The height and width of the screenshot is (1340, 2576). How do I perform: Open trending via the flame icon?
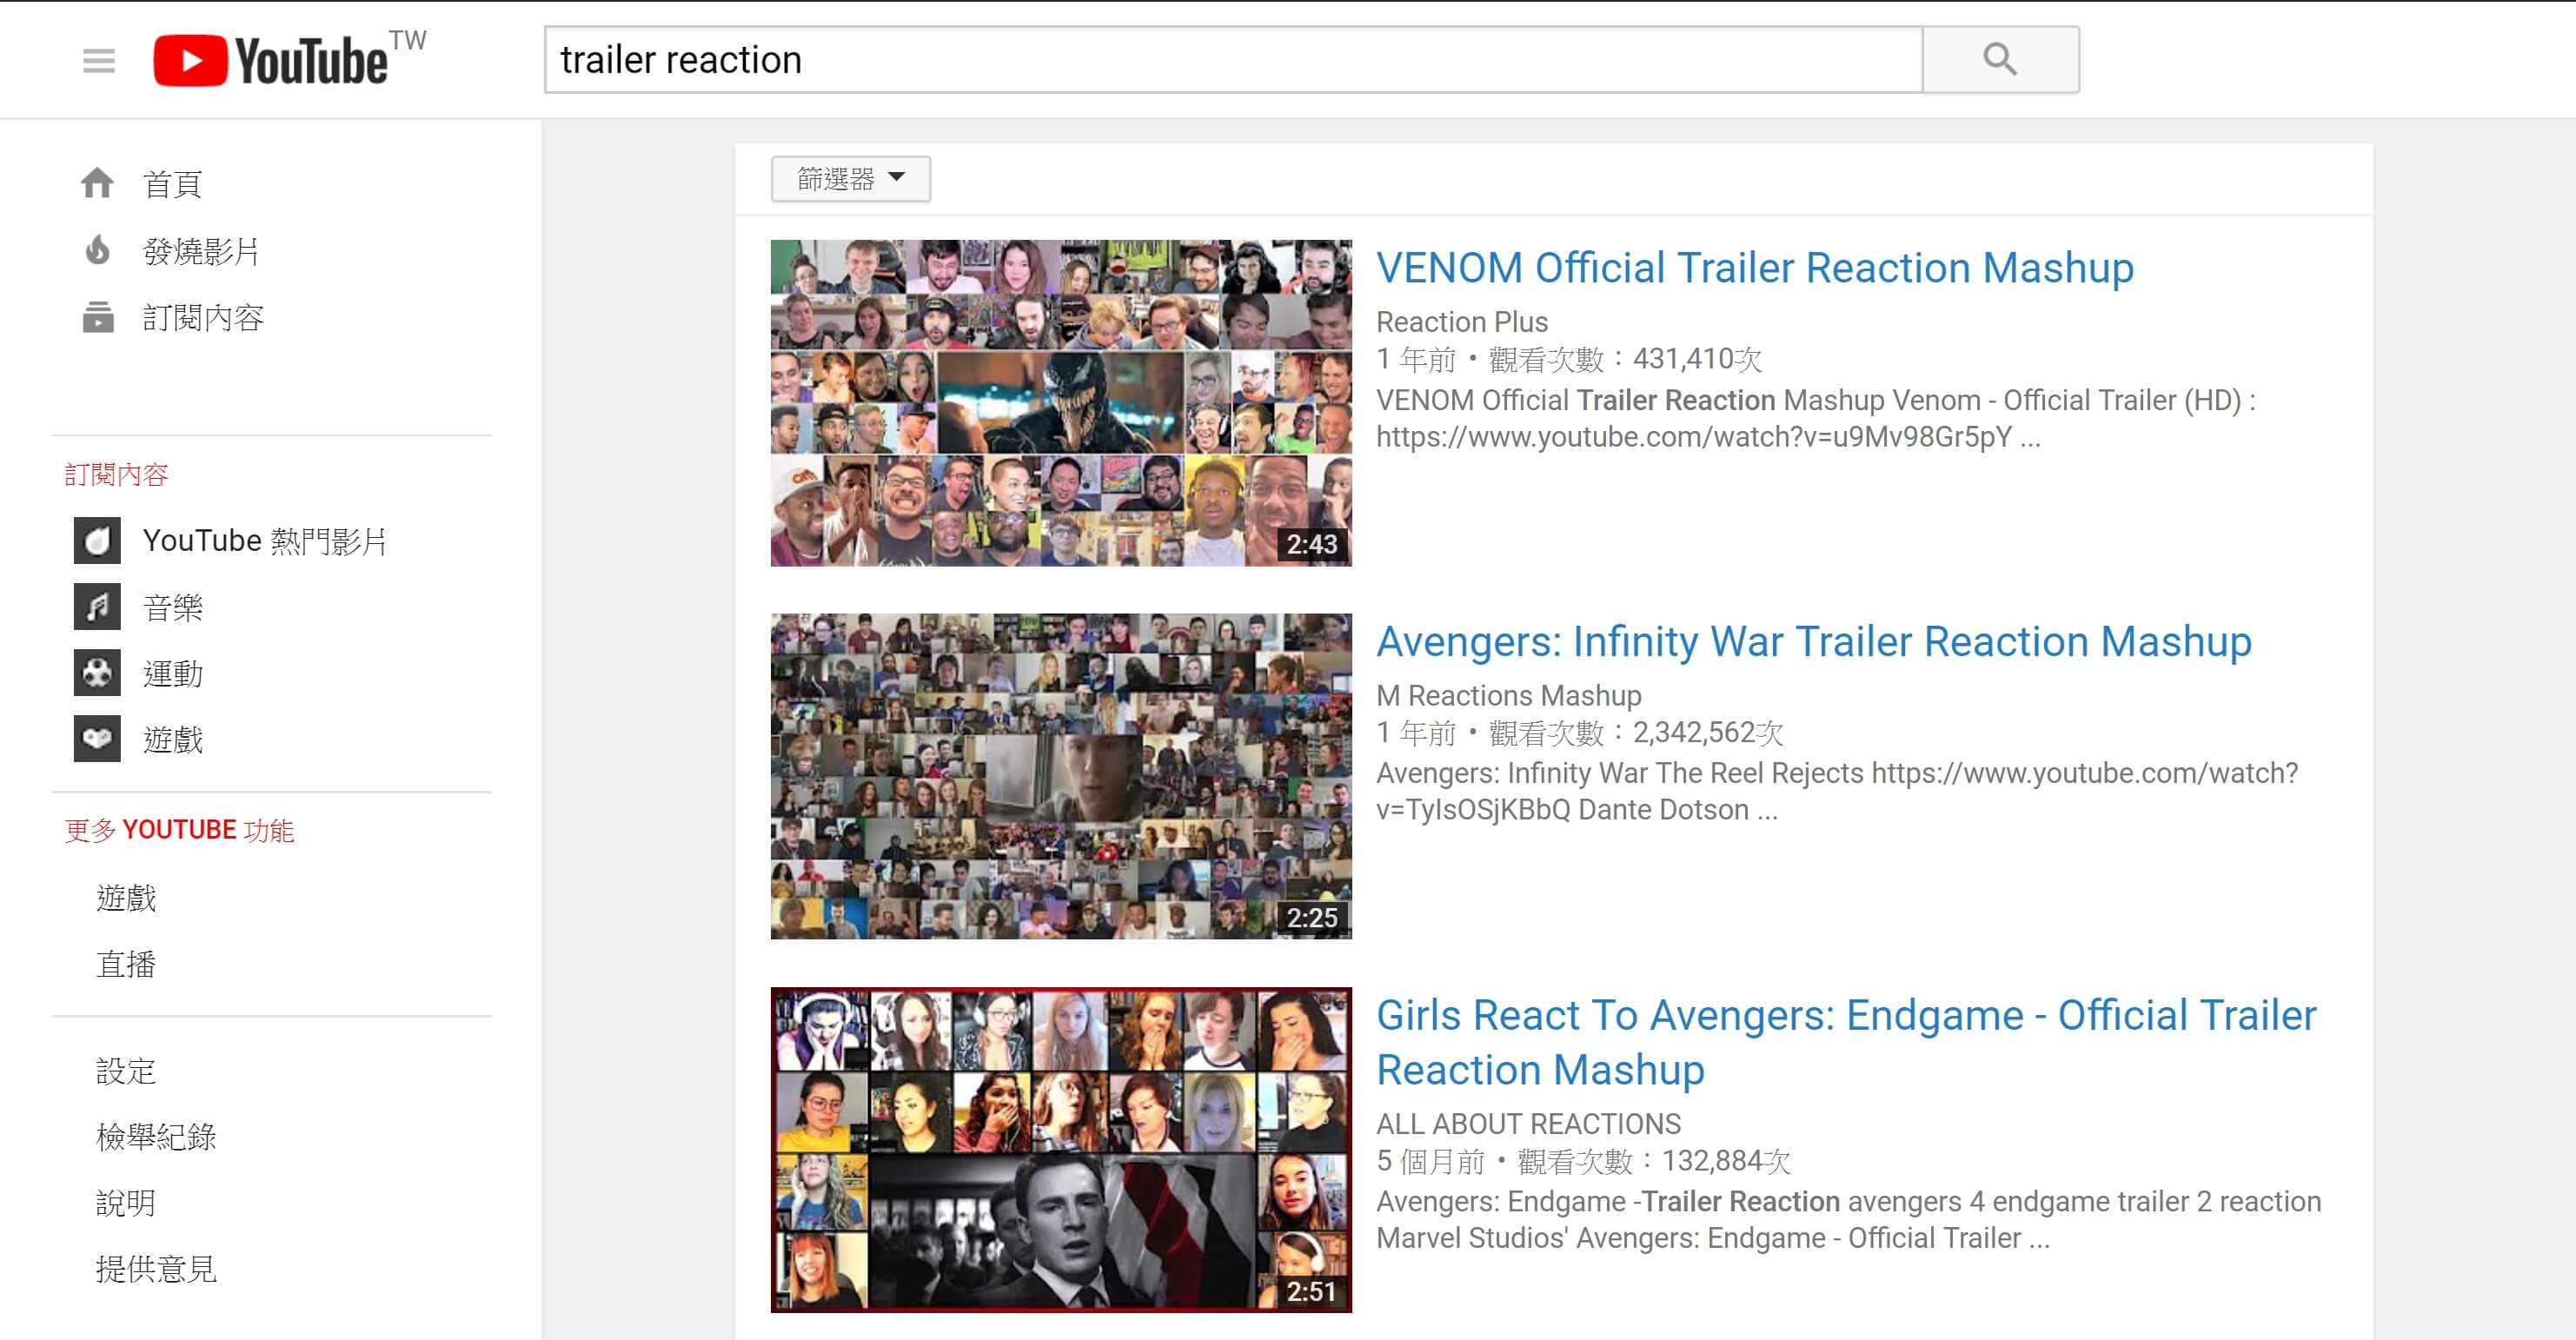[97, 250]
